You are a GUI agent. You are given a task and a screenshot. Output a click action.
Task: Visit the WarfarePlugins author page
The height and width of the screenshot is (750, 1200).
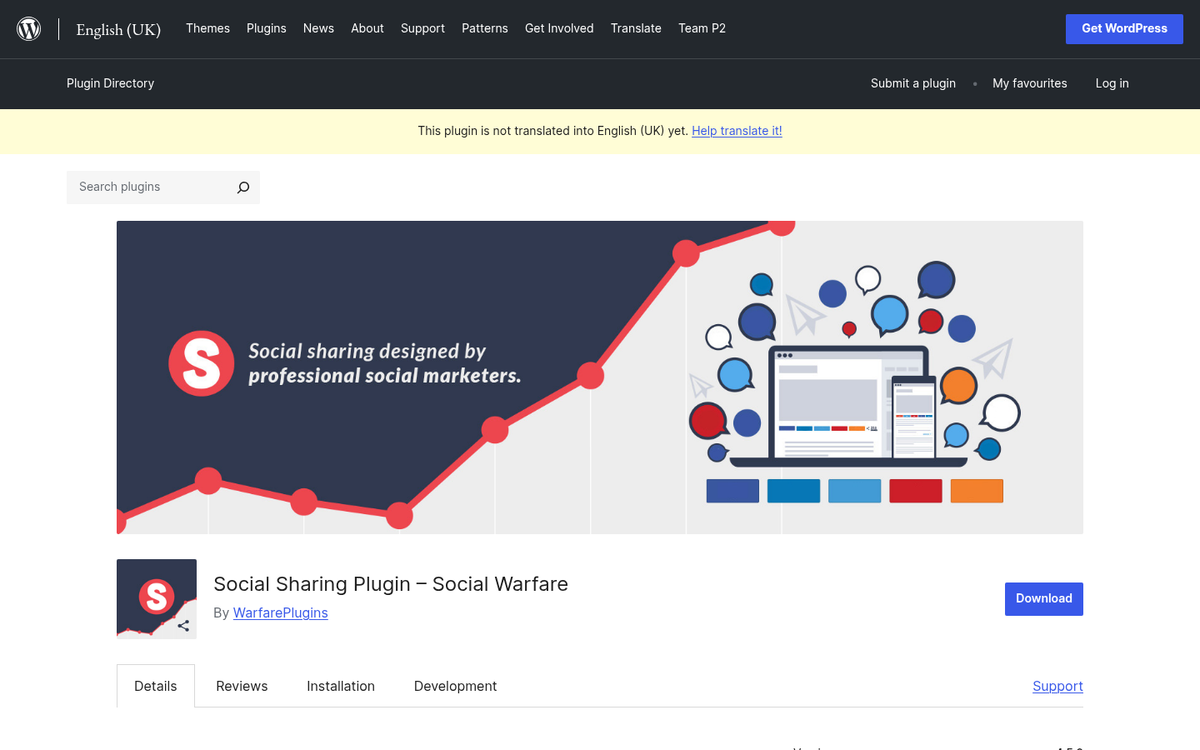point(280,613)
